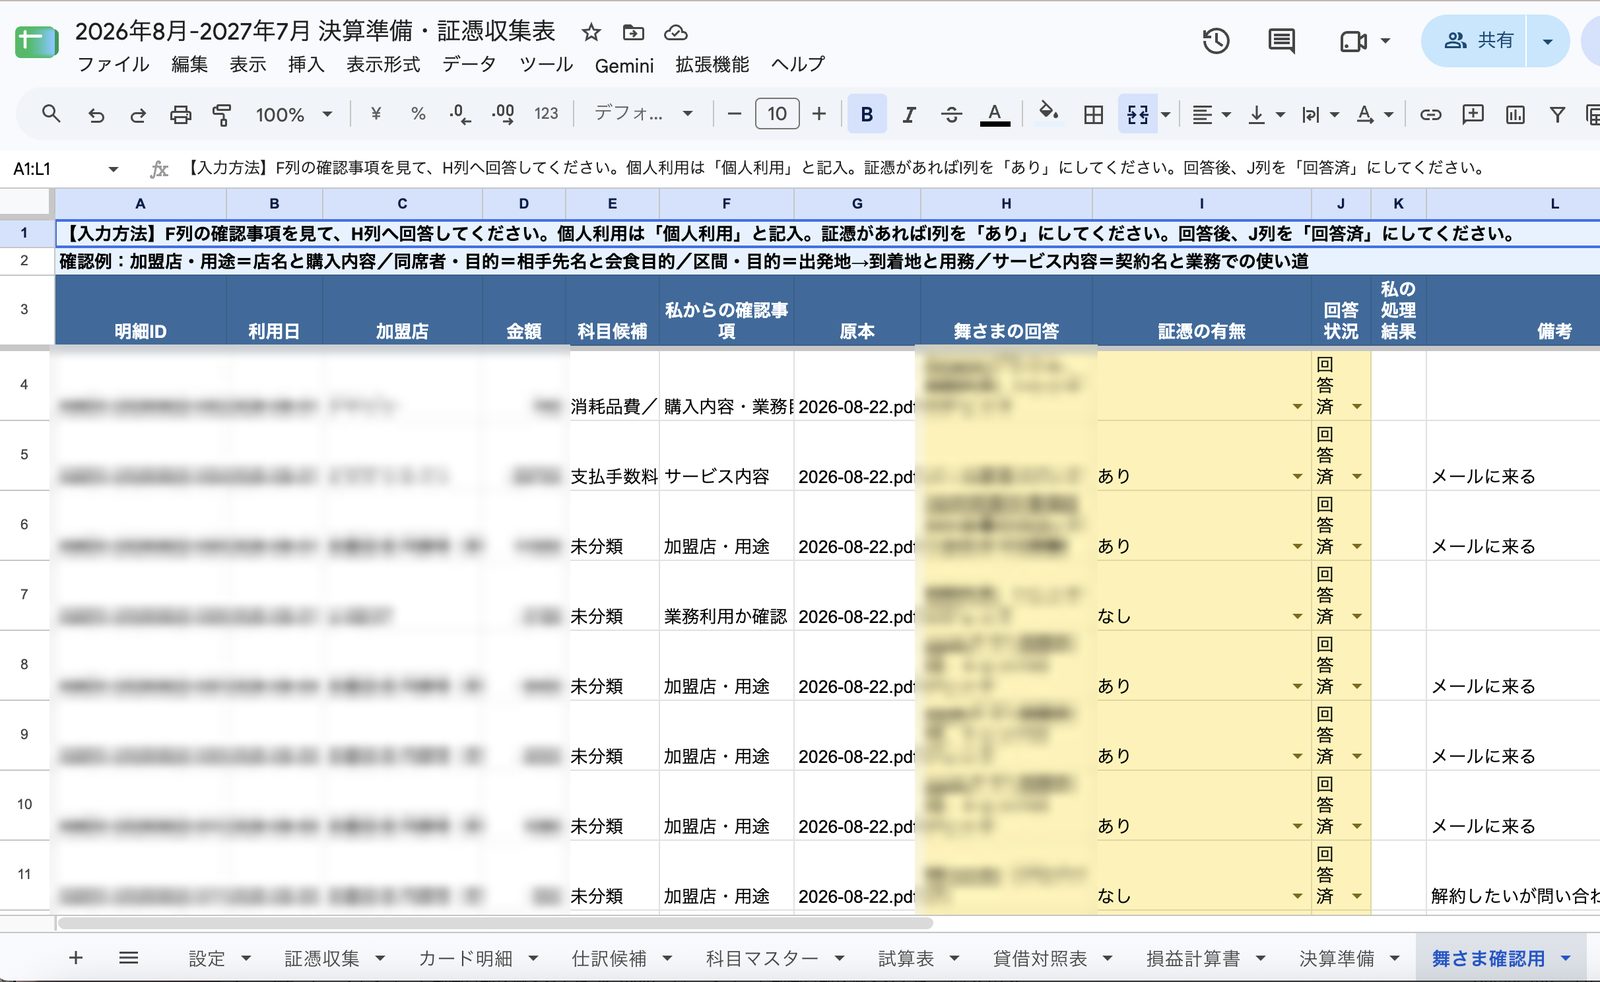Open the 123 number format menu
Image resolution: width=1600 pixels, height=982 pixels.
click(x=546, y=114)
